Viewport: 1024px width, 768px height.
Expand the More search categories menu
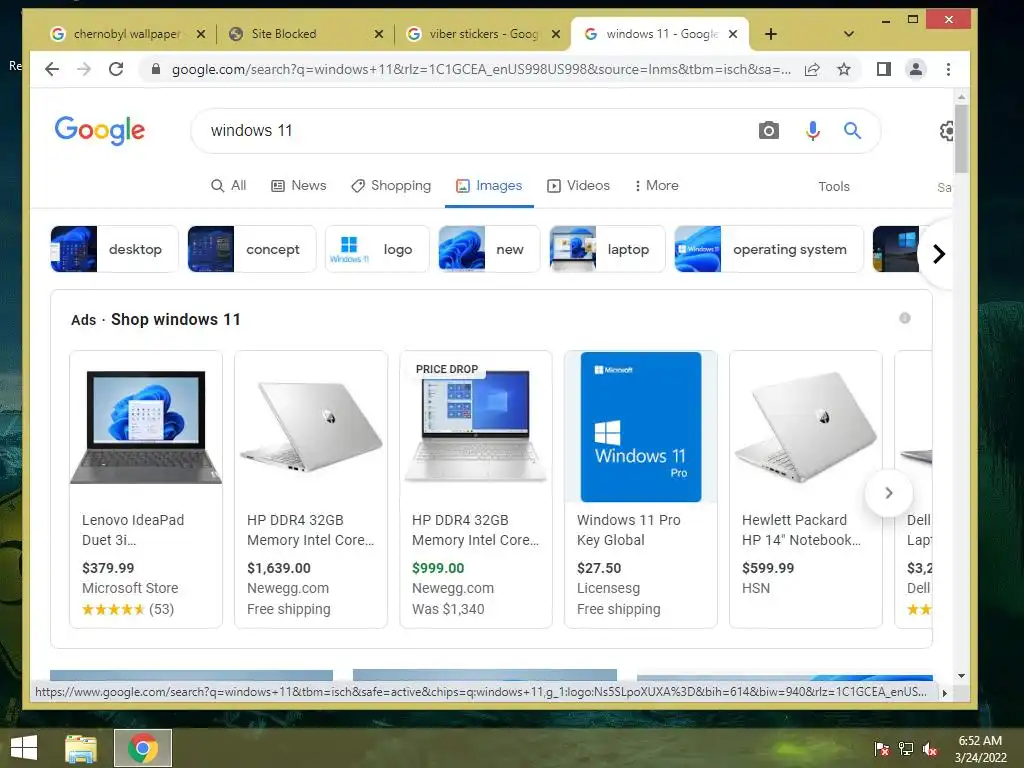pos(656,186)
